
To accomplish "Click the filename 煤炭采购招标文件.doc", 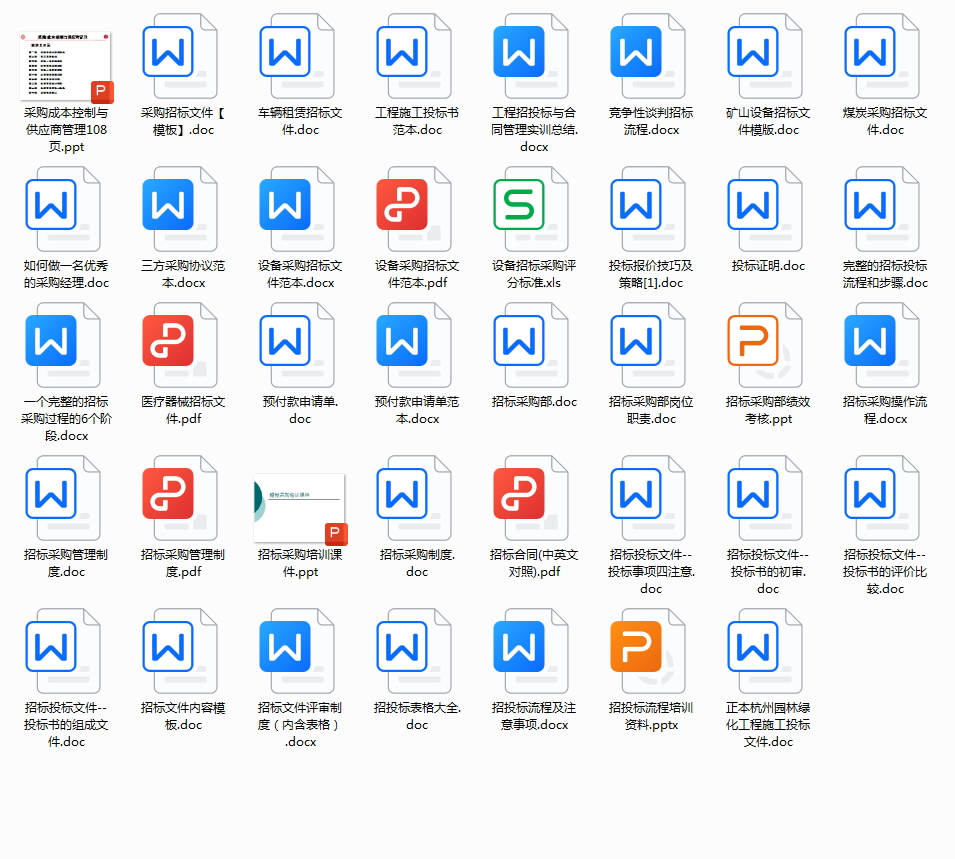I will [x=885, y=121].
